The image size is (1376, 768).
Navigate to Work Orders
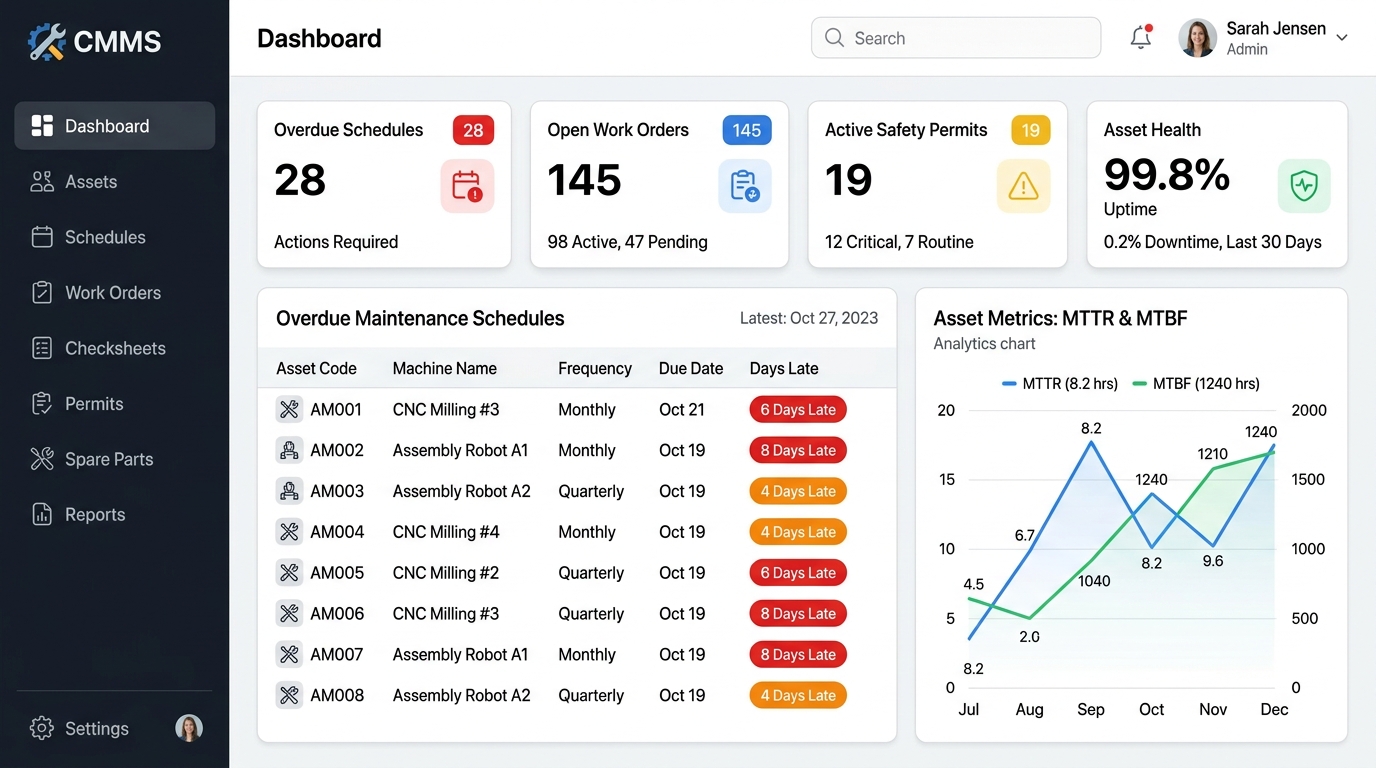(x=115, y=293)
